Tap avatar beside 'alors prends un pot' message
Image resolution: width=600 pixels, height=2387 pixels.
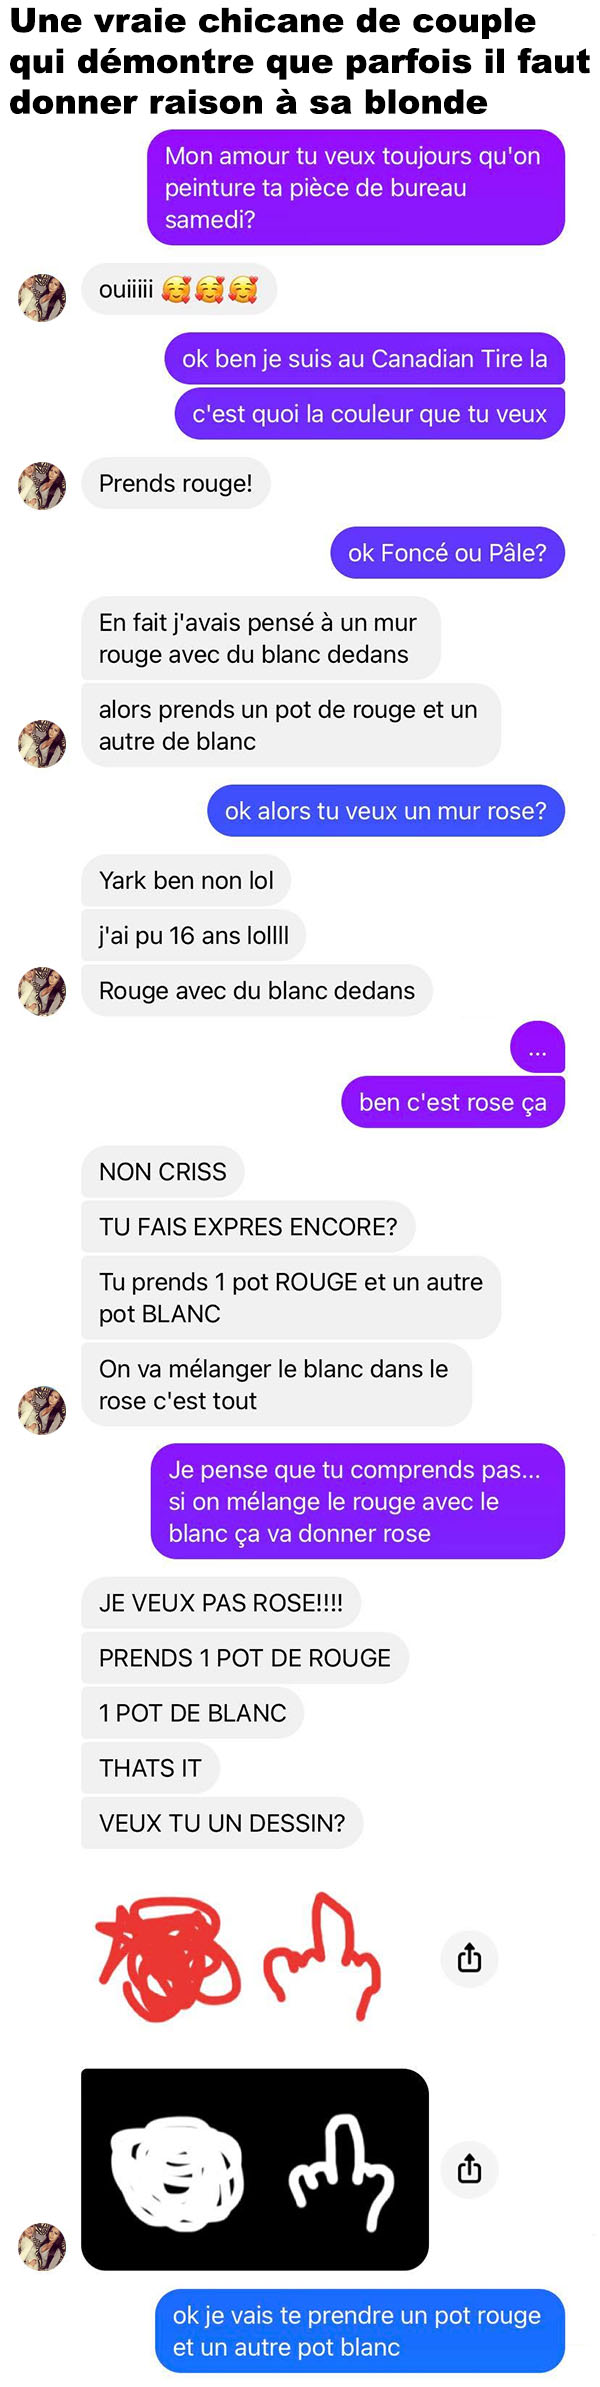pyautogui.click(x=42, y=744)
